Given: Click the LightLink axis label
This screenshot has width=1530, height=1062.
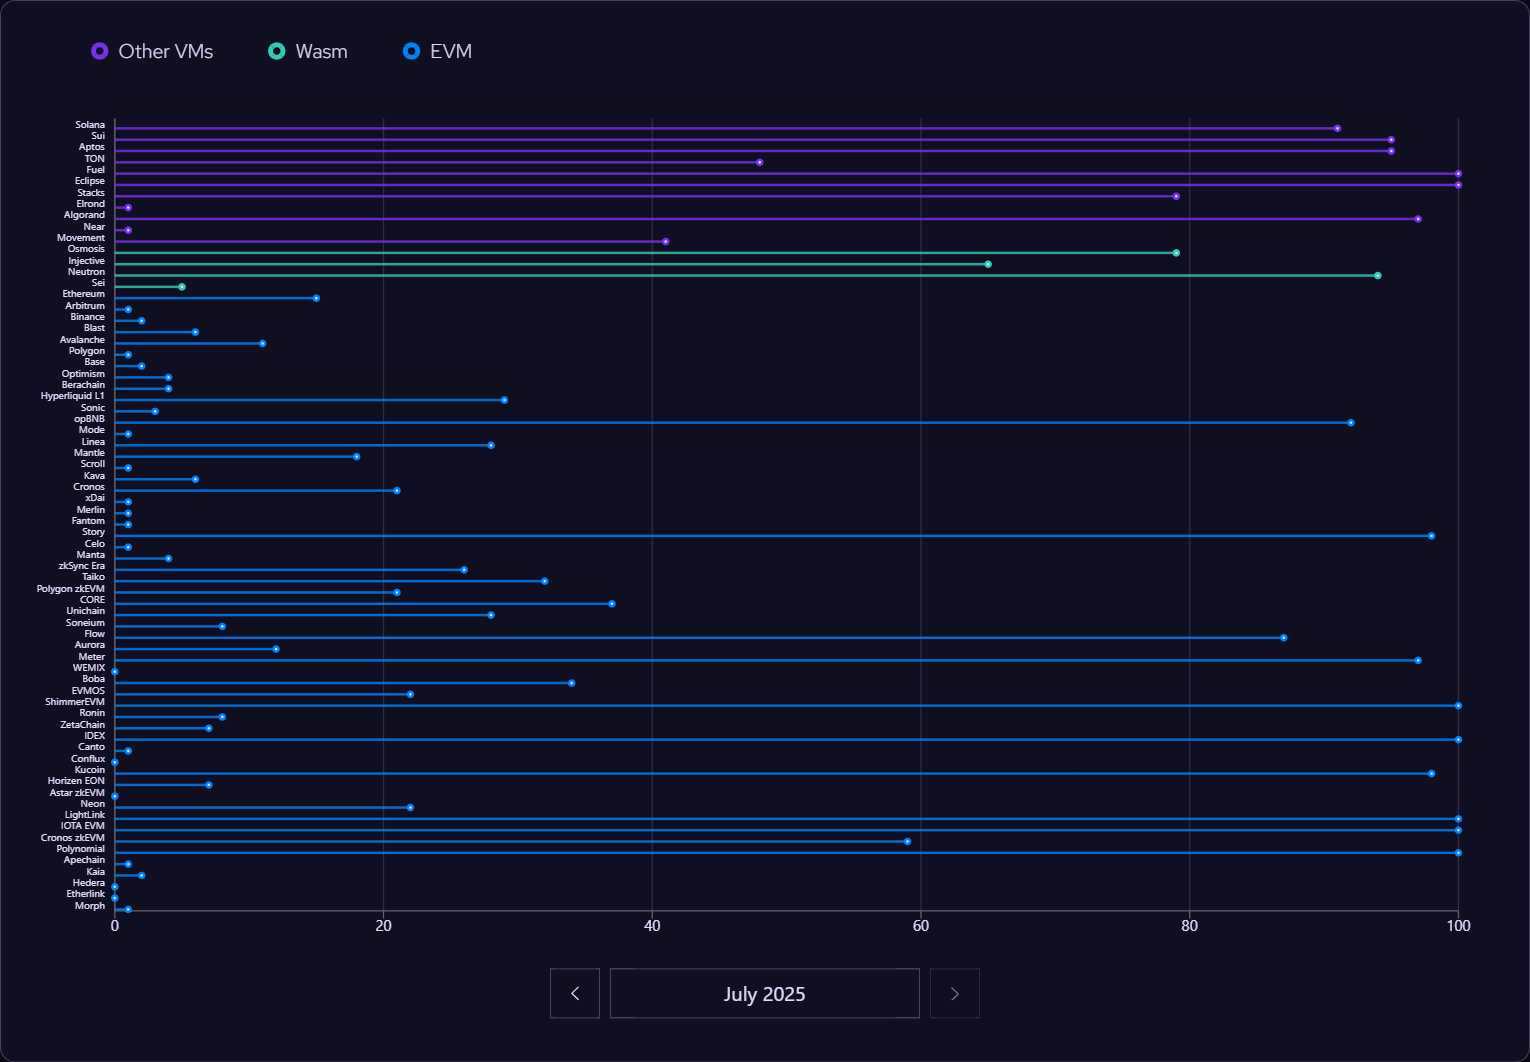Looking at the screenshot, I should tap(85, 815).
